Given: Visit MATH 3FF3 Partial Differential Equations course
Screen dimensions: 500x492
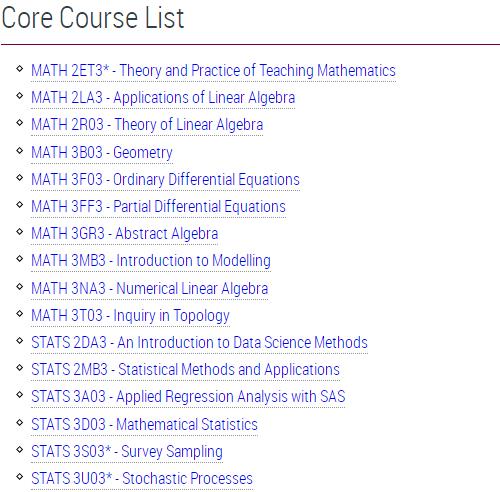Looking at the screenshot, I should tap(158, 207).
